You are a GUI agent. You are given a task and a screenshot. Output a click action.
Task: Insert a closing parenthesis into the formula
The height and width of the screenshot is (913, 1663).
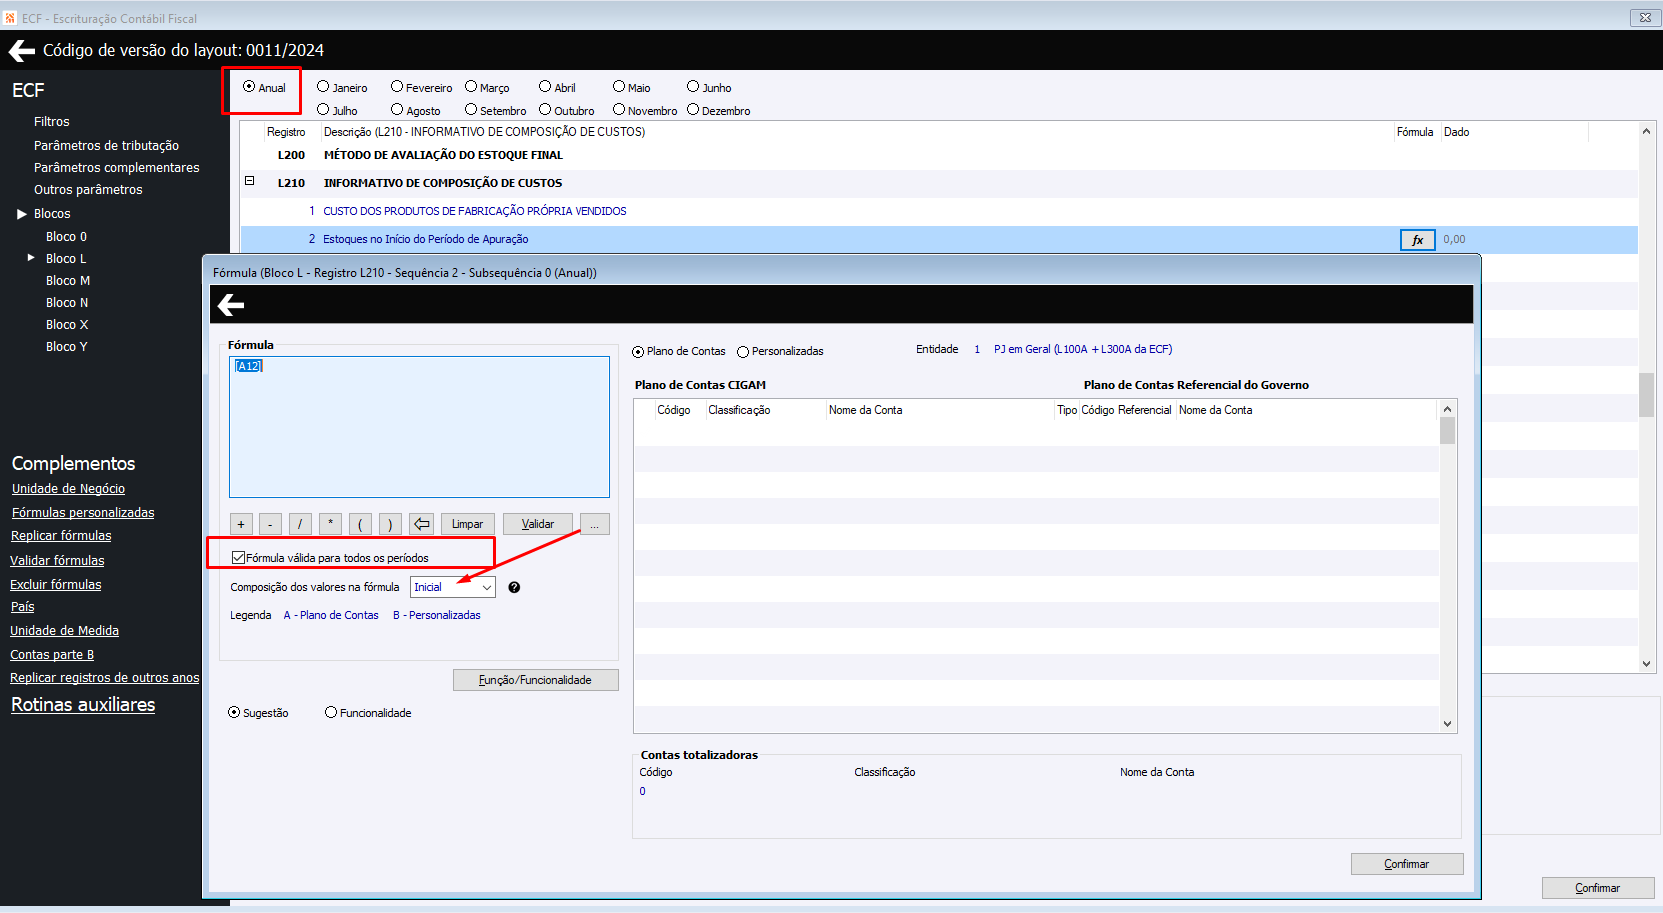click(390, 524)
